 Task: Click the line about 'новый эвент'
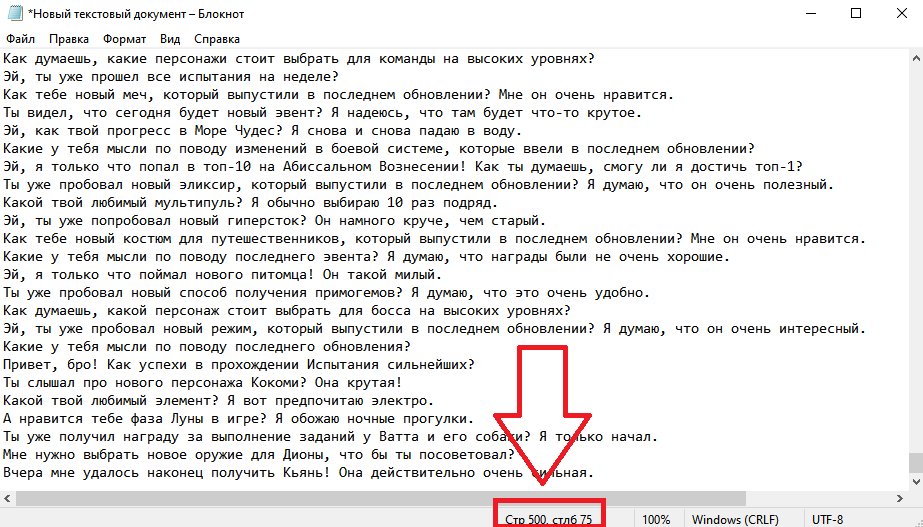[322, 112]
